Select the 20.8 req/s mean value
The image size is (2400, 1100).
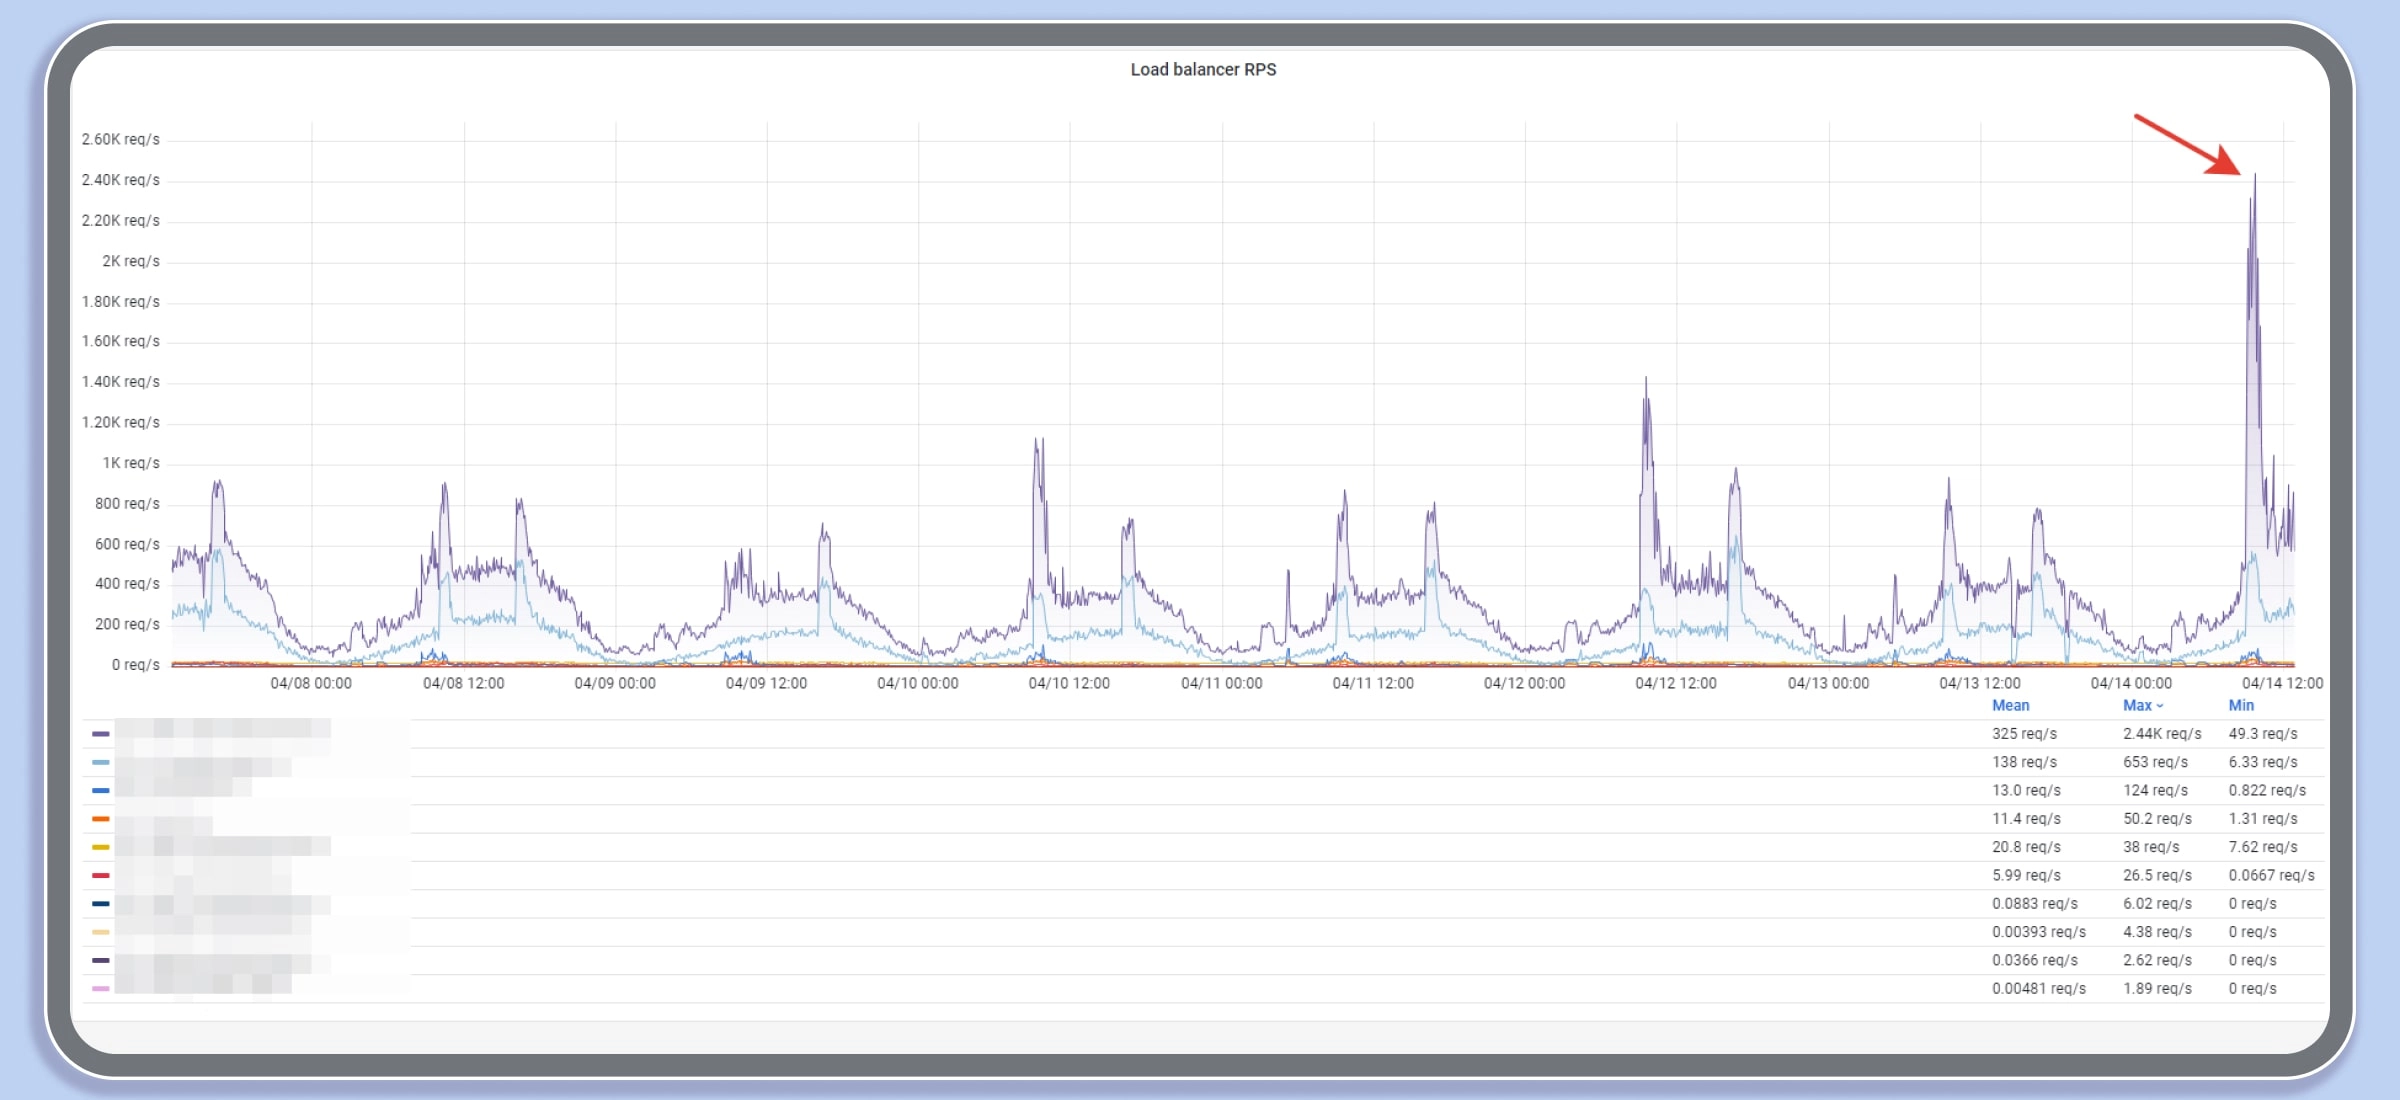coord(2026,847)
